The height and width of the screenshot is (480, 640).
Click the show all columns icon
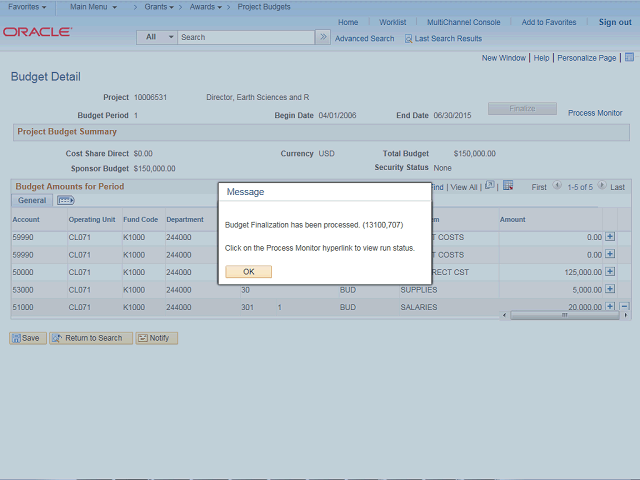tap(65, 200)
